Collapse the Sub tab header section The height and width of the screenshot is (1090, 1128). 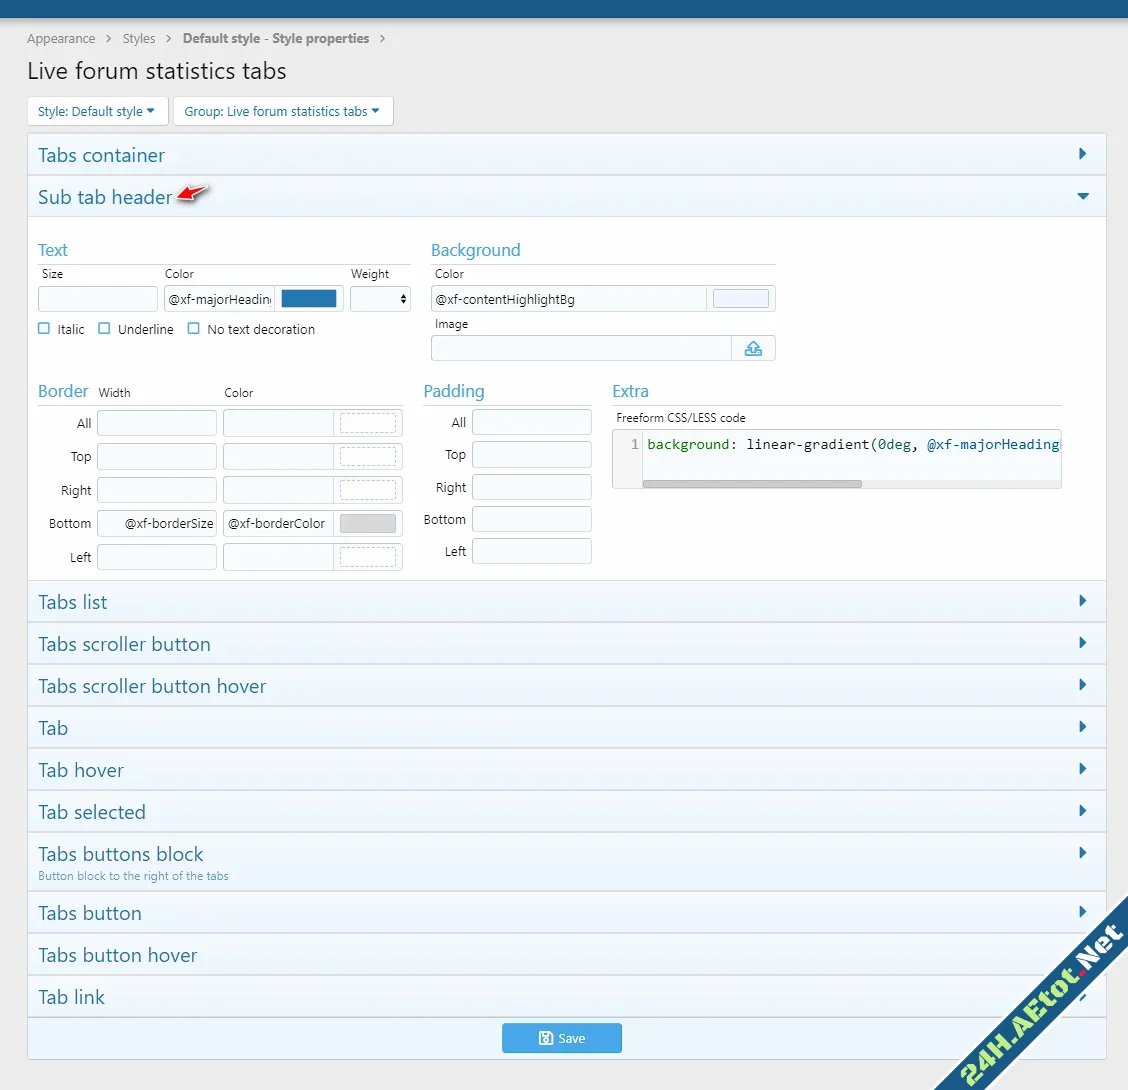1082,197
